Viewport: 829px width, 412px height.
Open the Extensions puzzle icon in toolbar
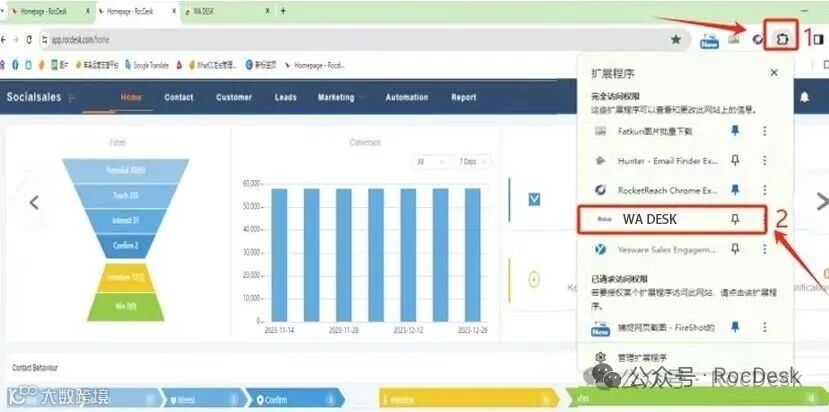pyautogui.click(x=782, y=39)
